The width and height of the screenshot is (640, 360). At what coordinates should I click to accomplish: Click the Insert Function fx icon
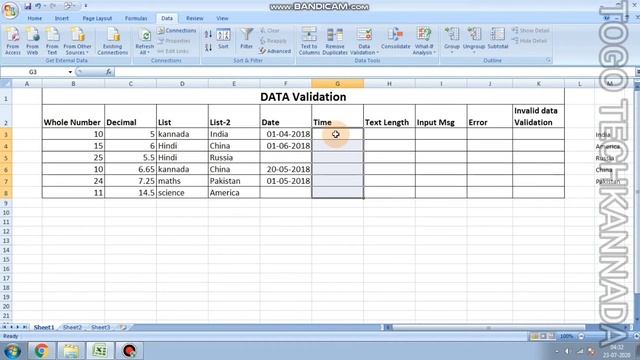point(108,72)
